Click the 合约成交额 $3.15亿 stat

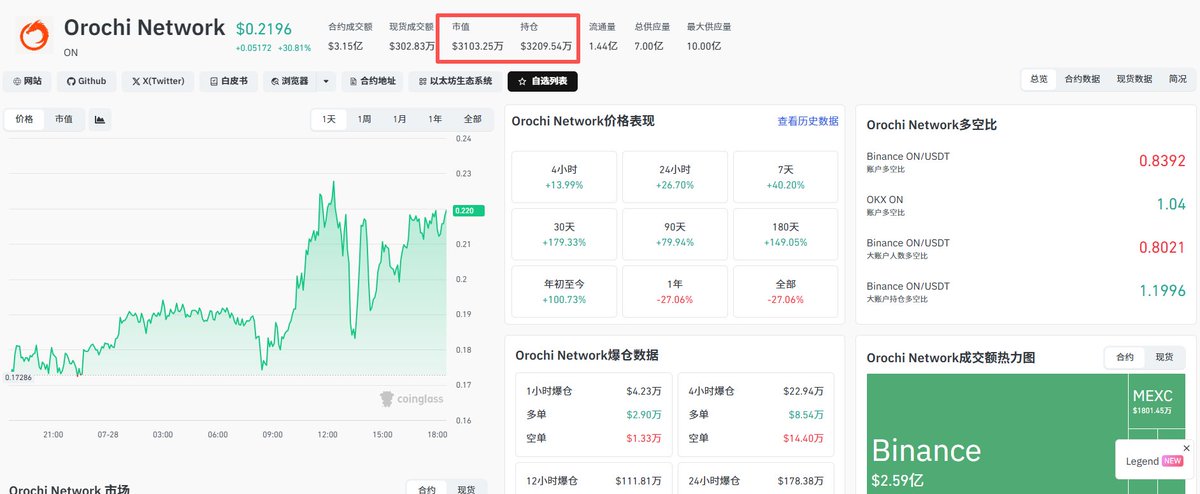coord(350,37)
